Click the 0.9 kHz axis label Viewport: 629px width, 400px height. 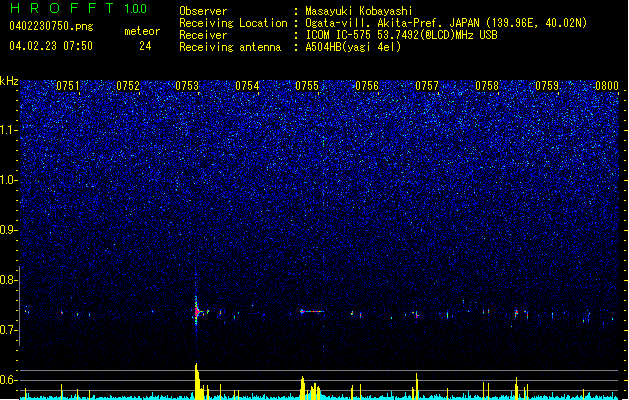coord(8,230)
